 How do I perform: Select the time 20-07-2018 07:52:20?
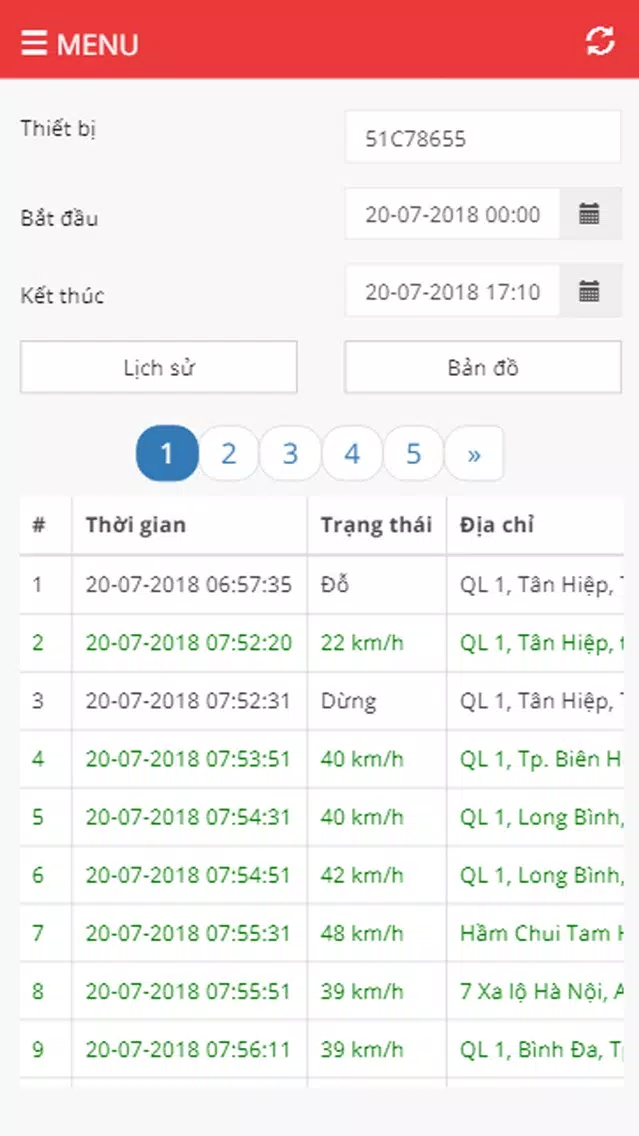coord(189,643)
